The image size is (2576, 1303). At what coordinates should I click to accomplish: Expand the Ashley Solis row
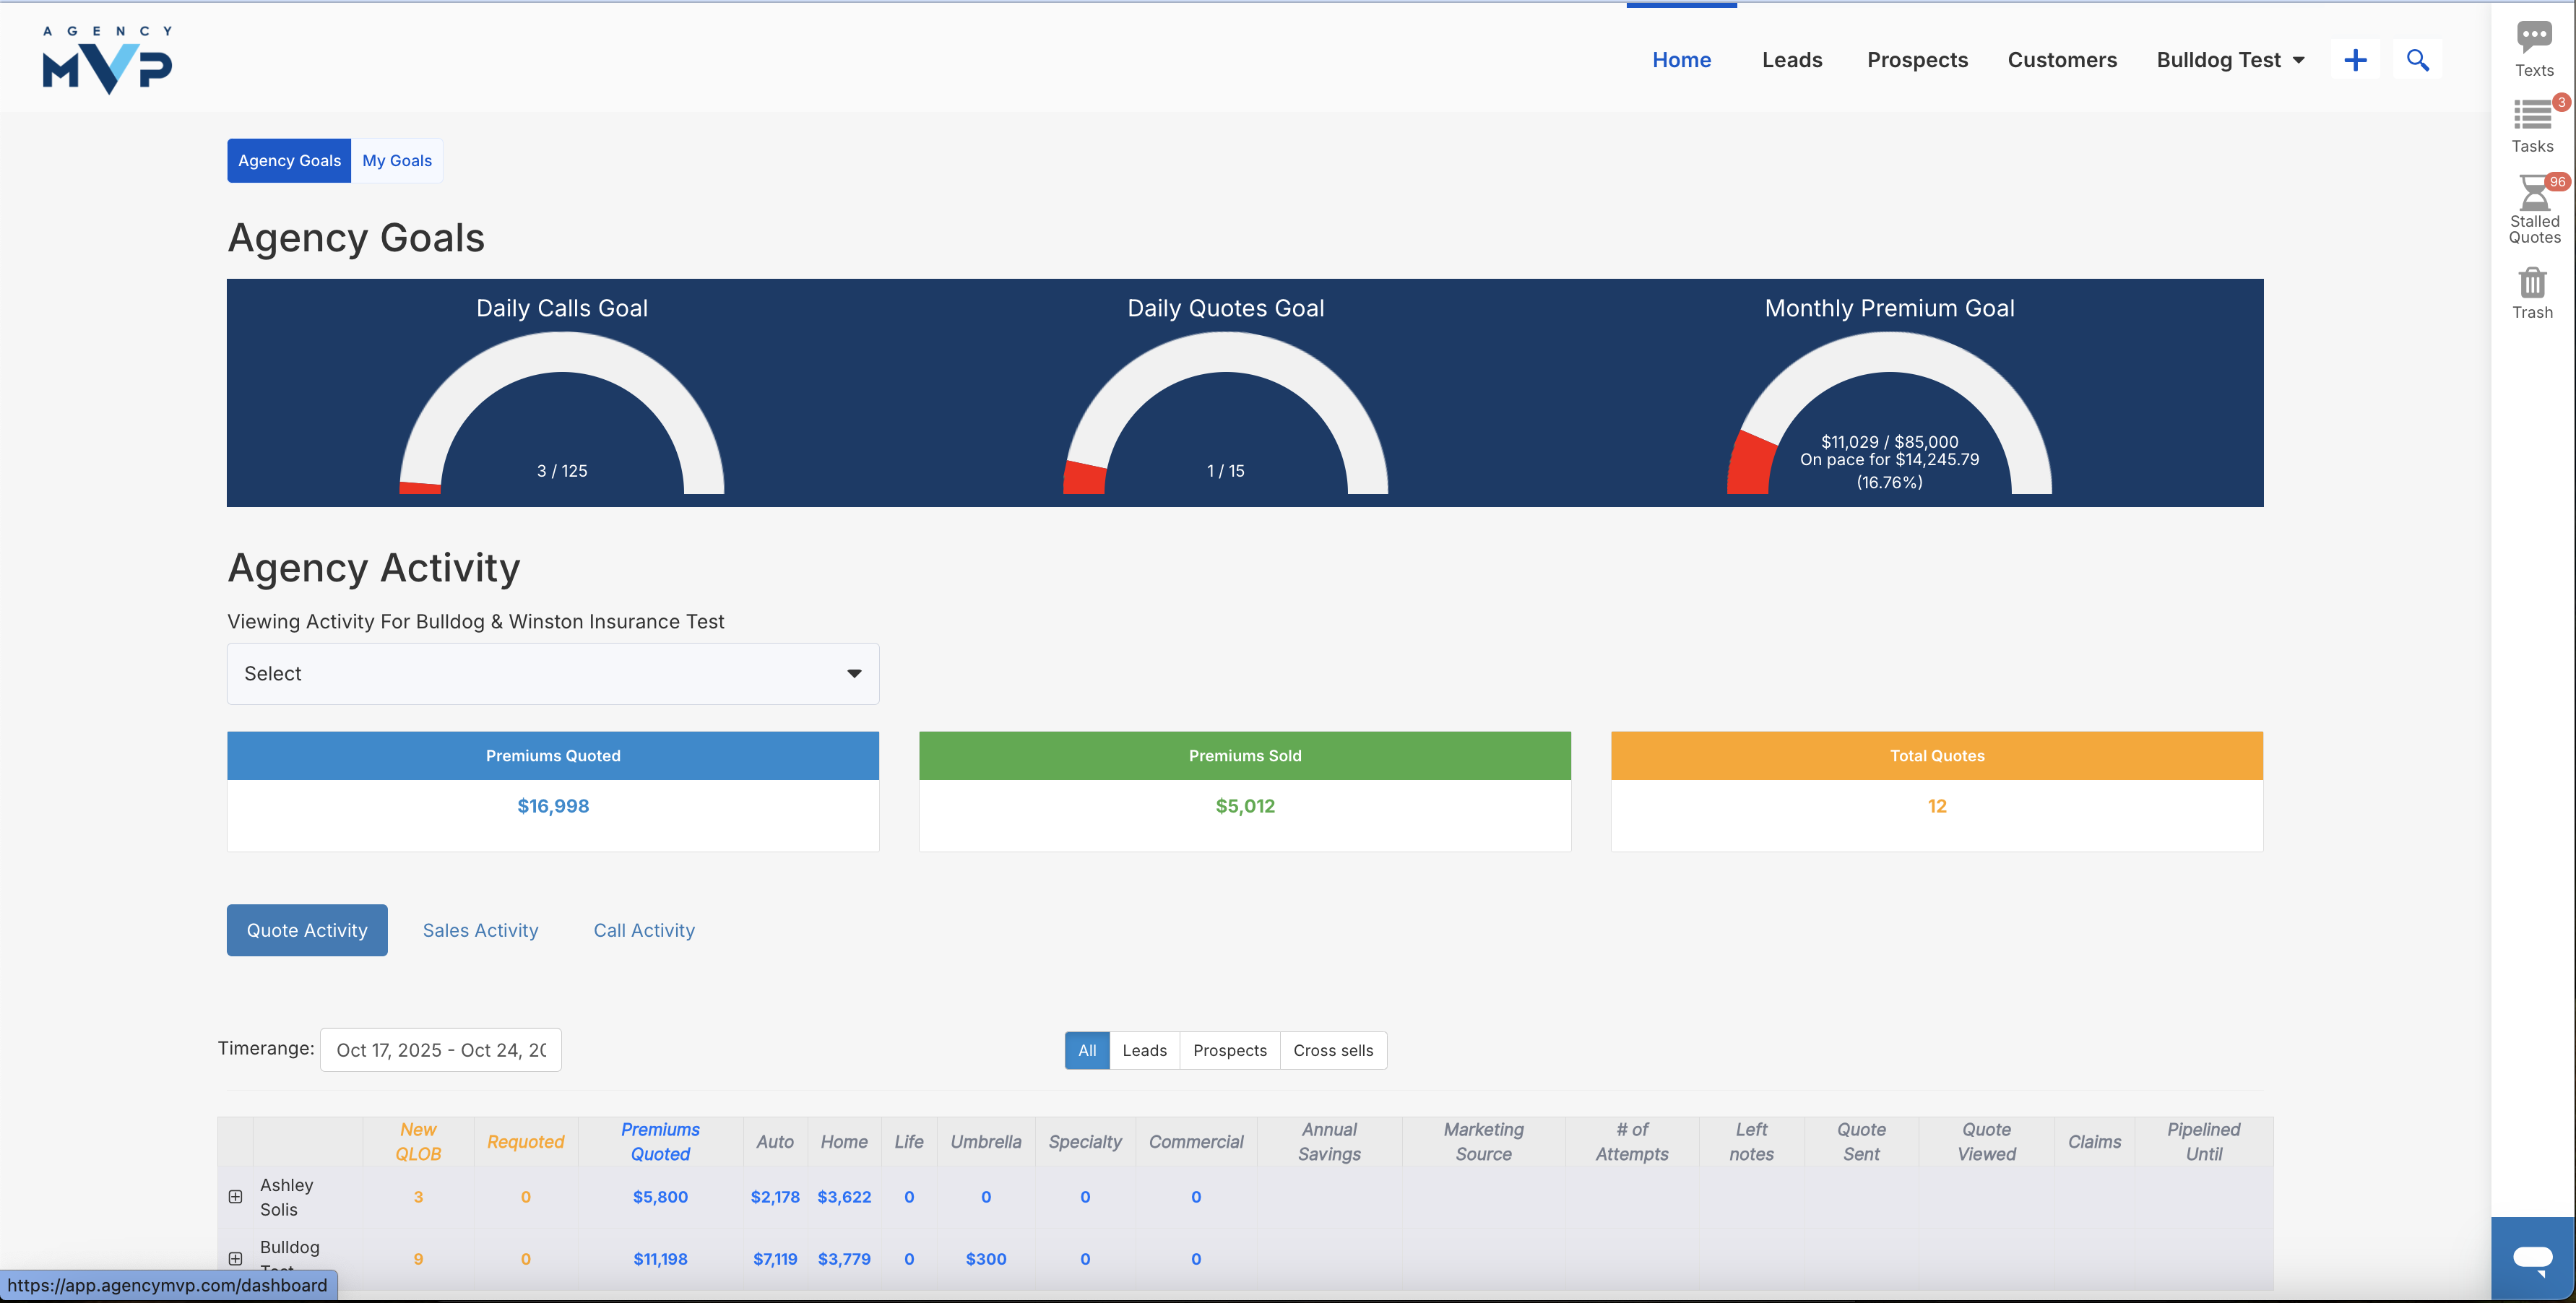(x=235, y=1197)
